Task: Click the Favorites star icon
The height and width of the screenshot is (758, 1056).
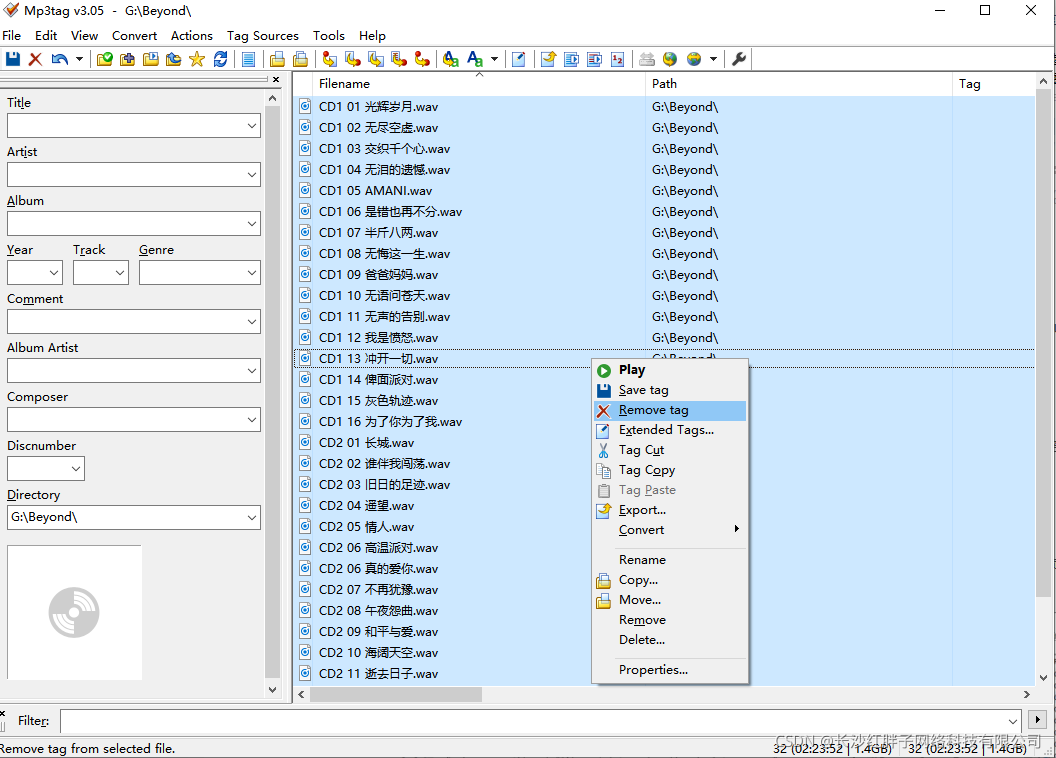Action: pos(197,59)
